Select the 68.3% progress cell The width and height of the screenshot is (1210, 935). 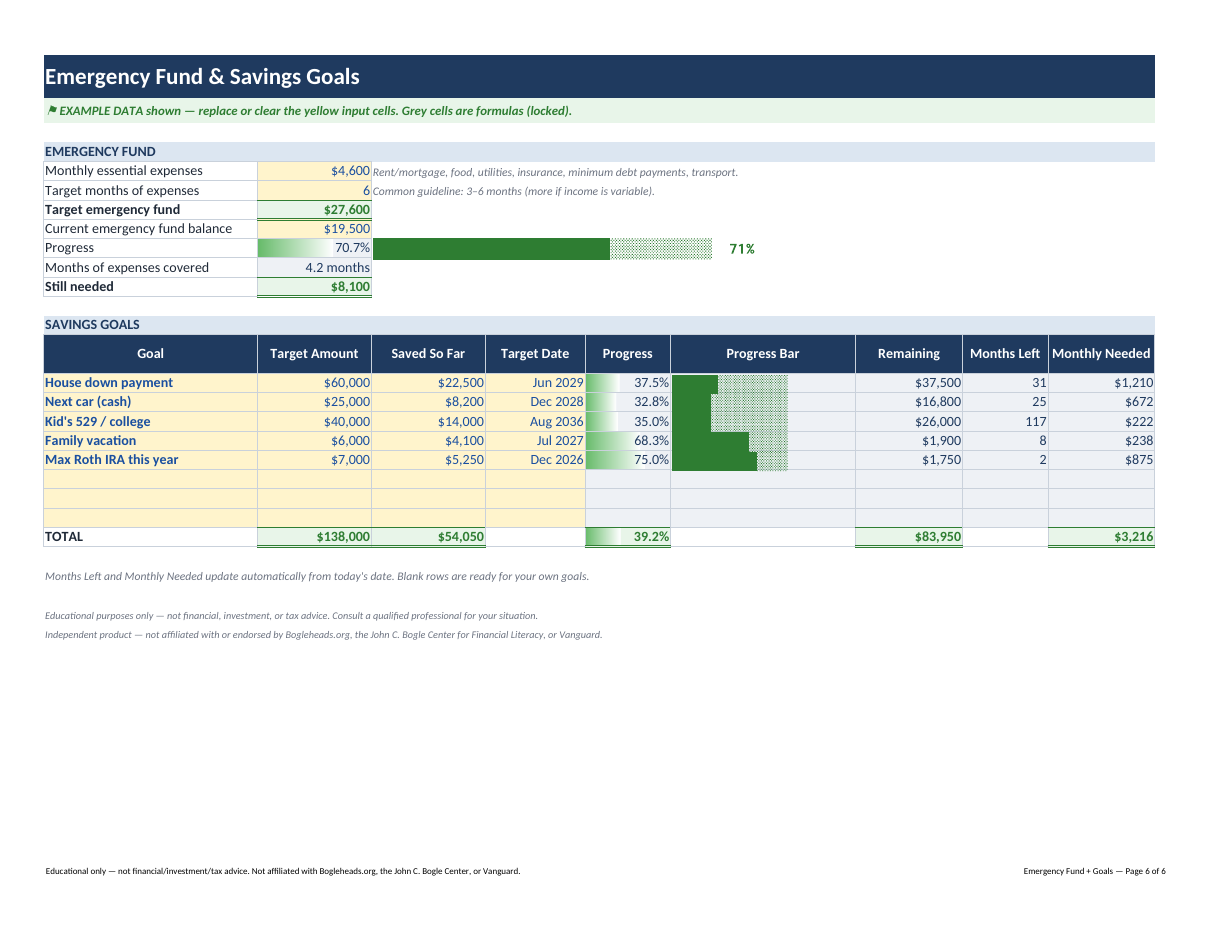click(x=628, y=440)
